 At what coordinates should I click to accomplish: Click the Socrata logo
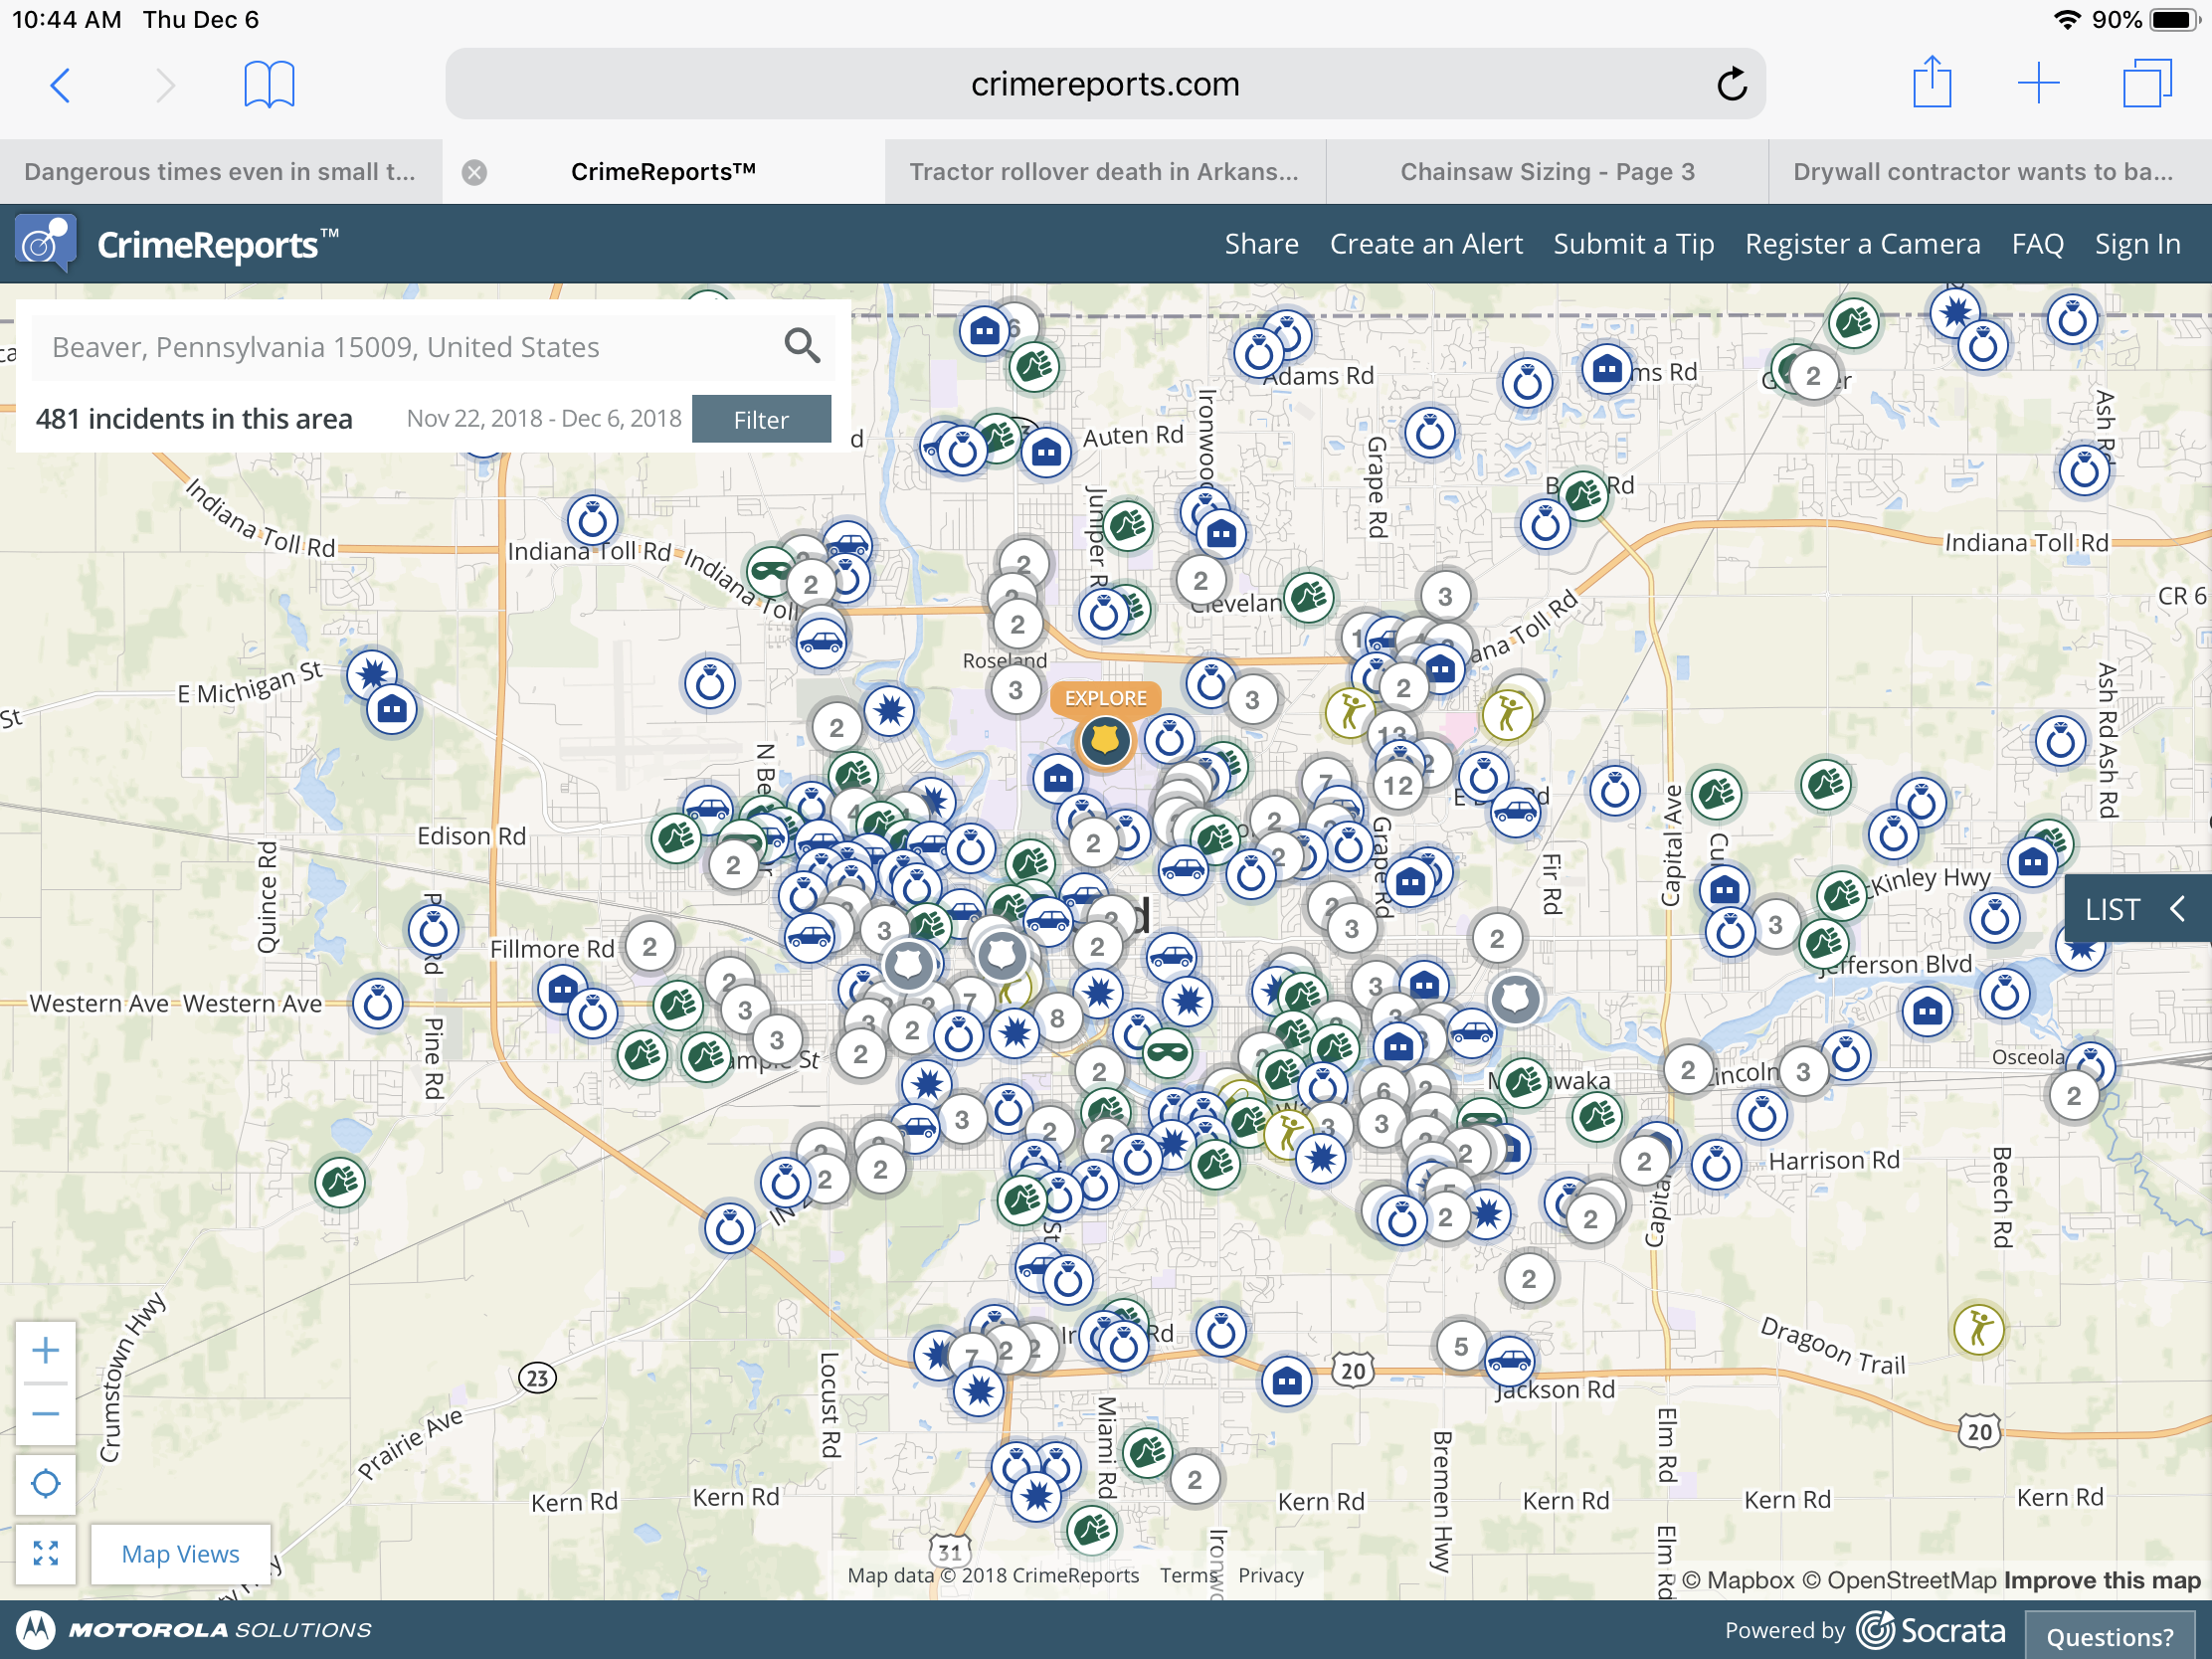(1931, 1630)
